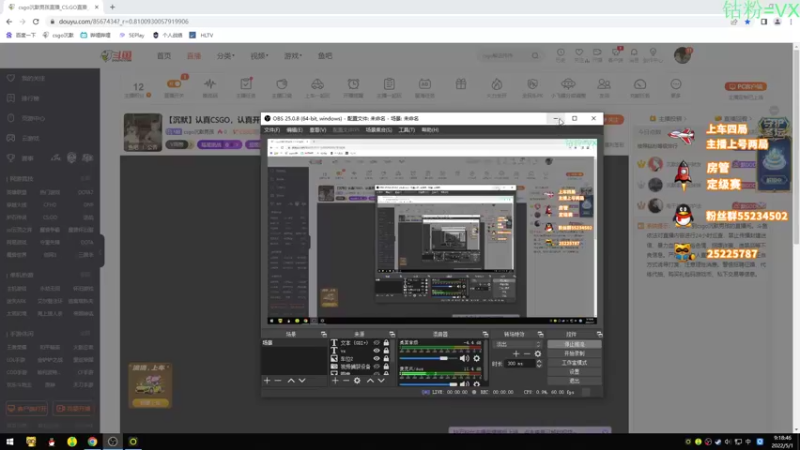The image size is (800, 450).
Task: Open Douyu 视频 dropdown in navigation
Action: pos(259,56)
